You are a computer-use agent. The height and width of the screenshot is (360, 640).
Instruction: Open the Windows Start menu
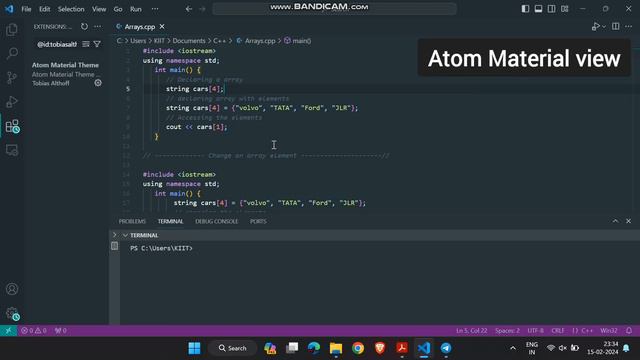coord(194,348)
